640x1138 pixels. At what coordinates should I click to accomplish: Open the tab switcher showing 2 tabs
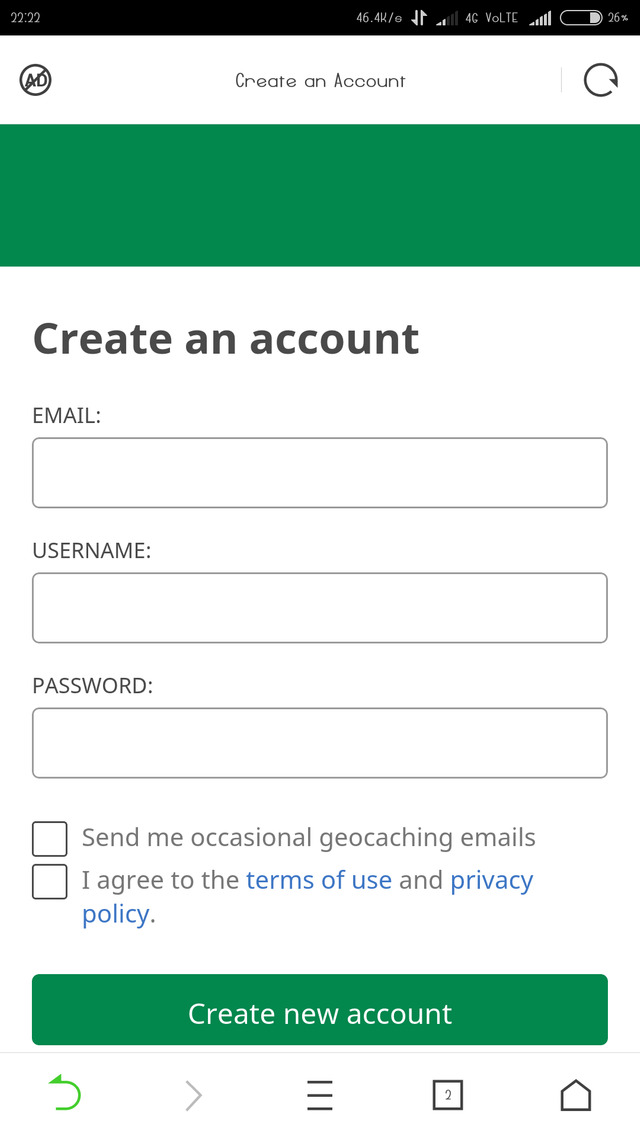coord(448,1095)
